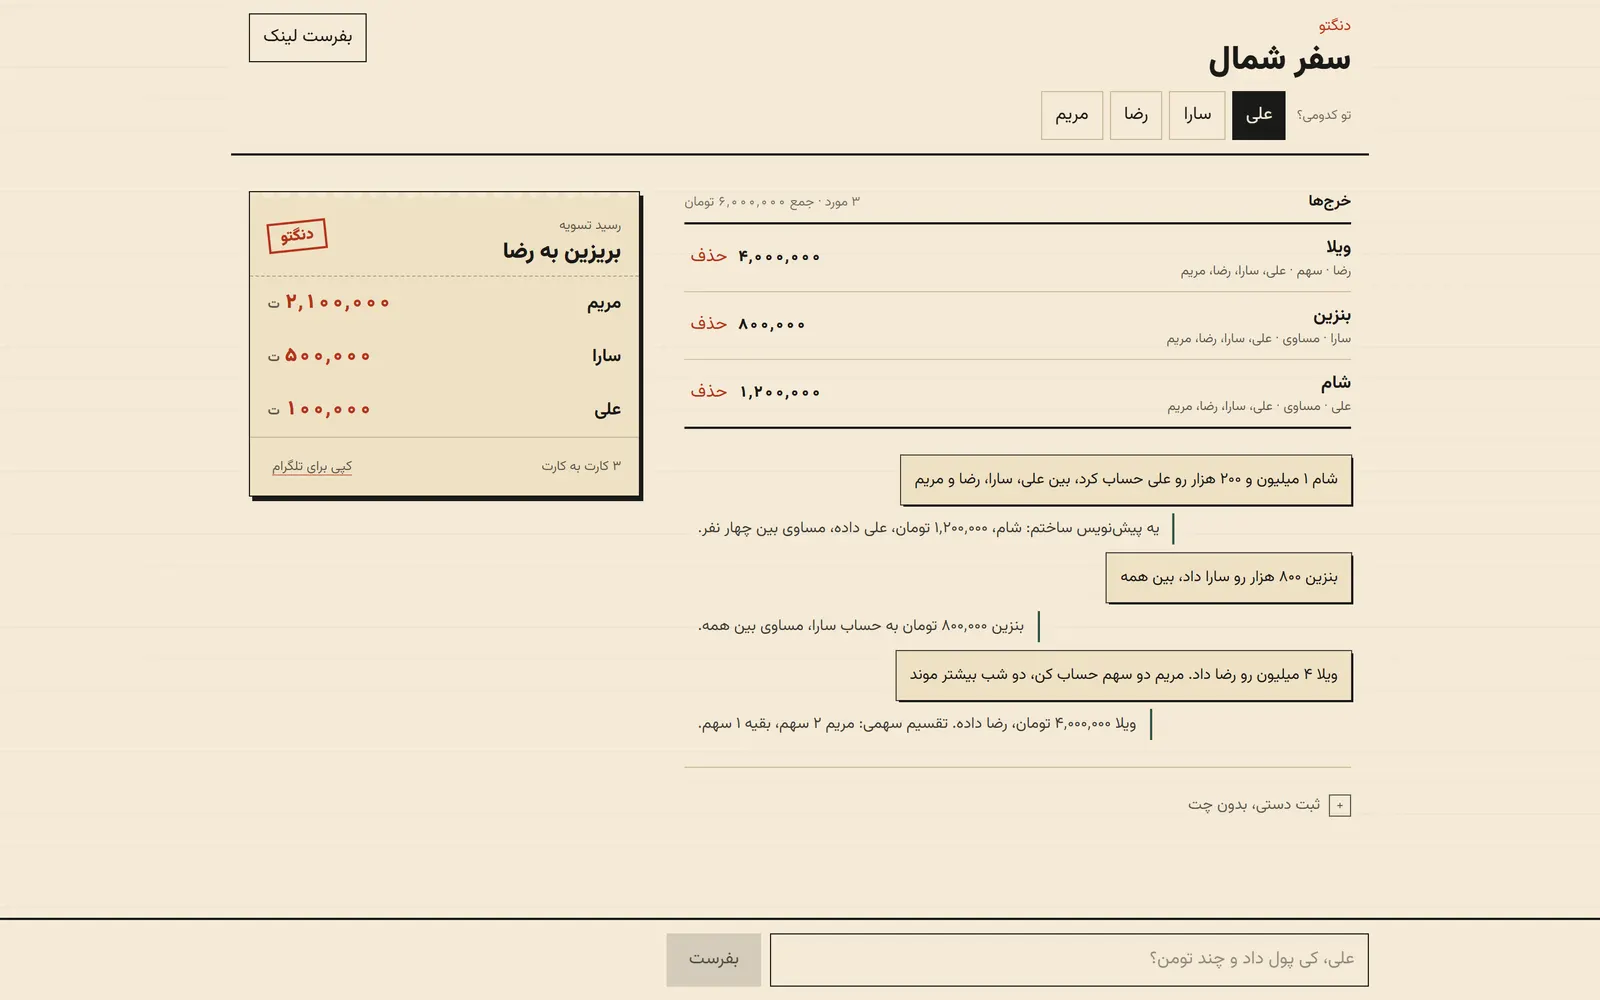This screenshot has height=1000, width=1600.
Task: Click the بنزین expense name
Action: point(1332,315)
